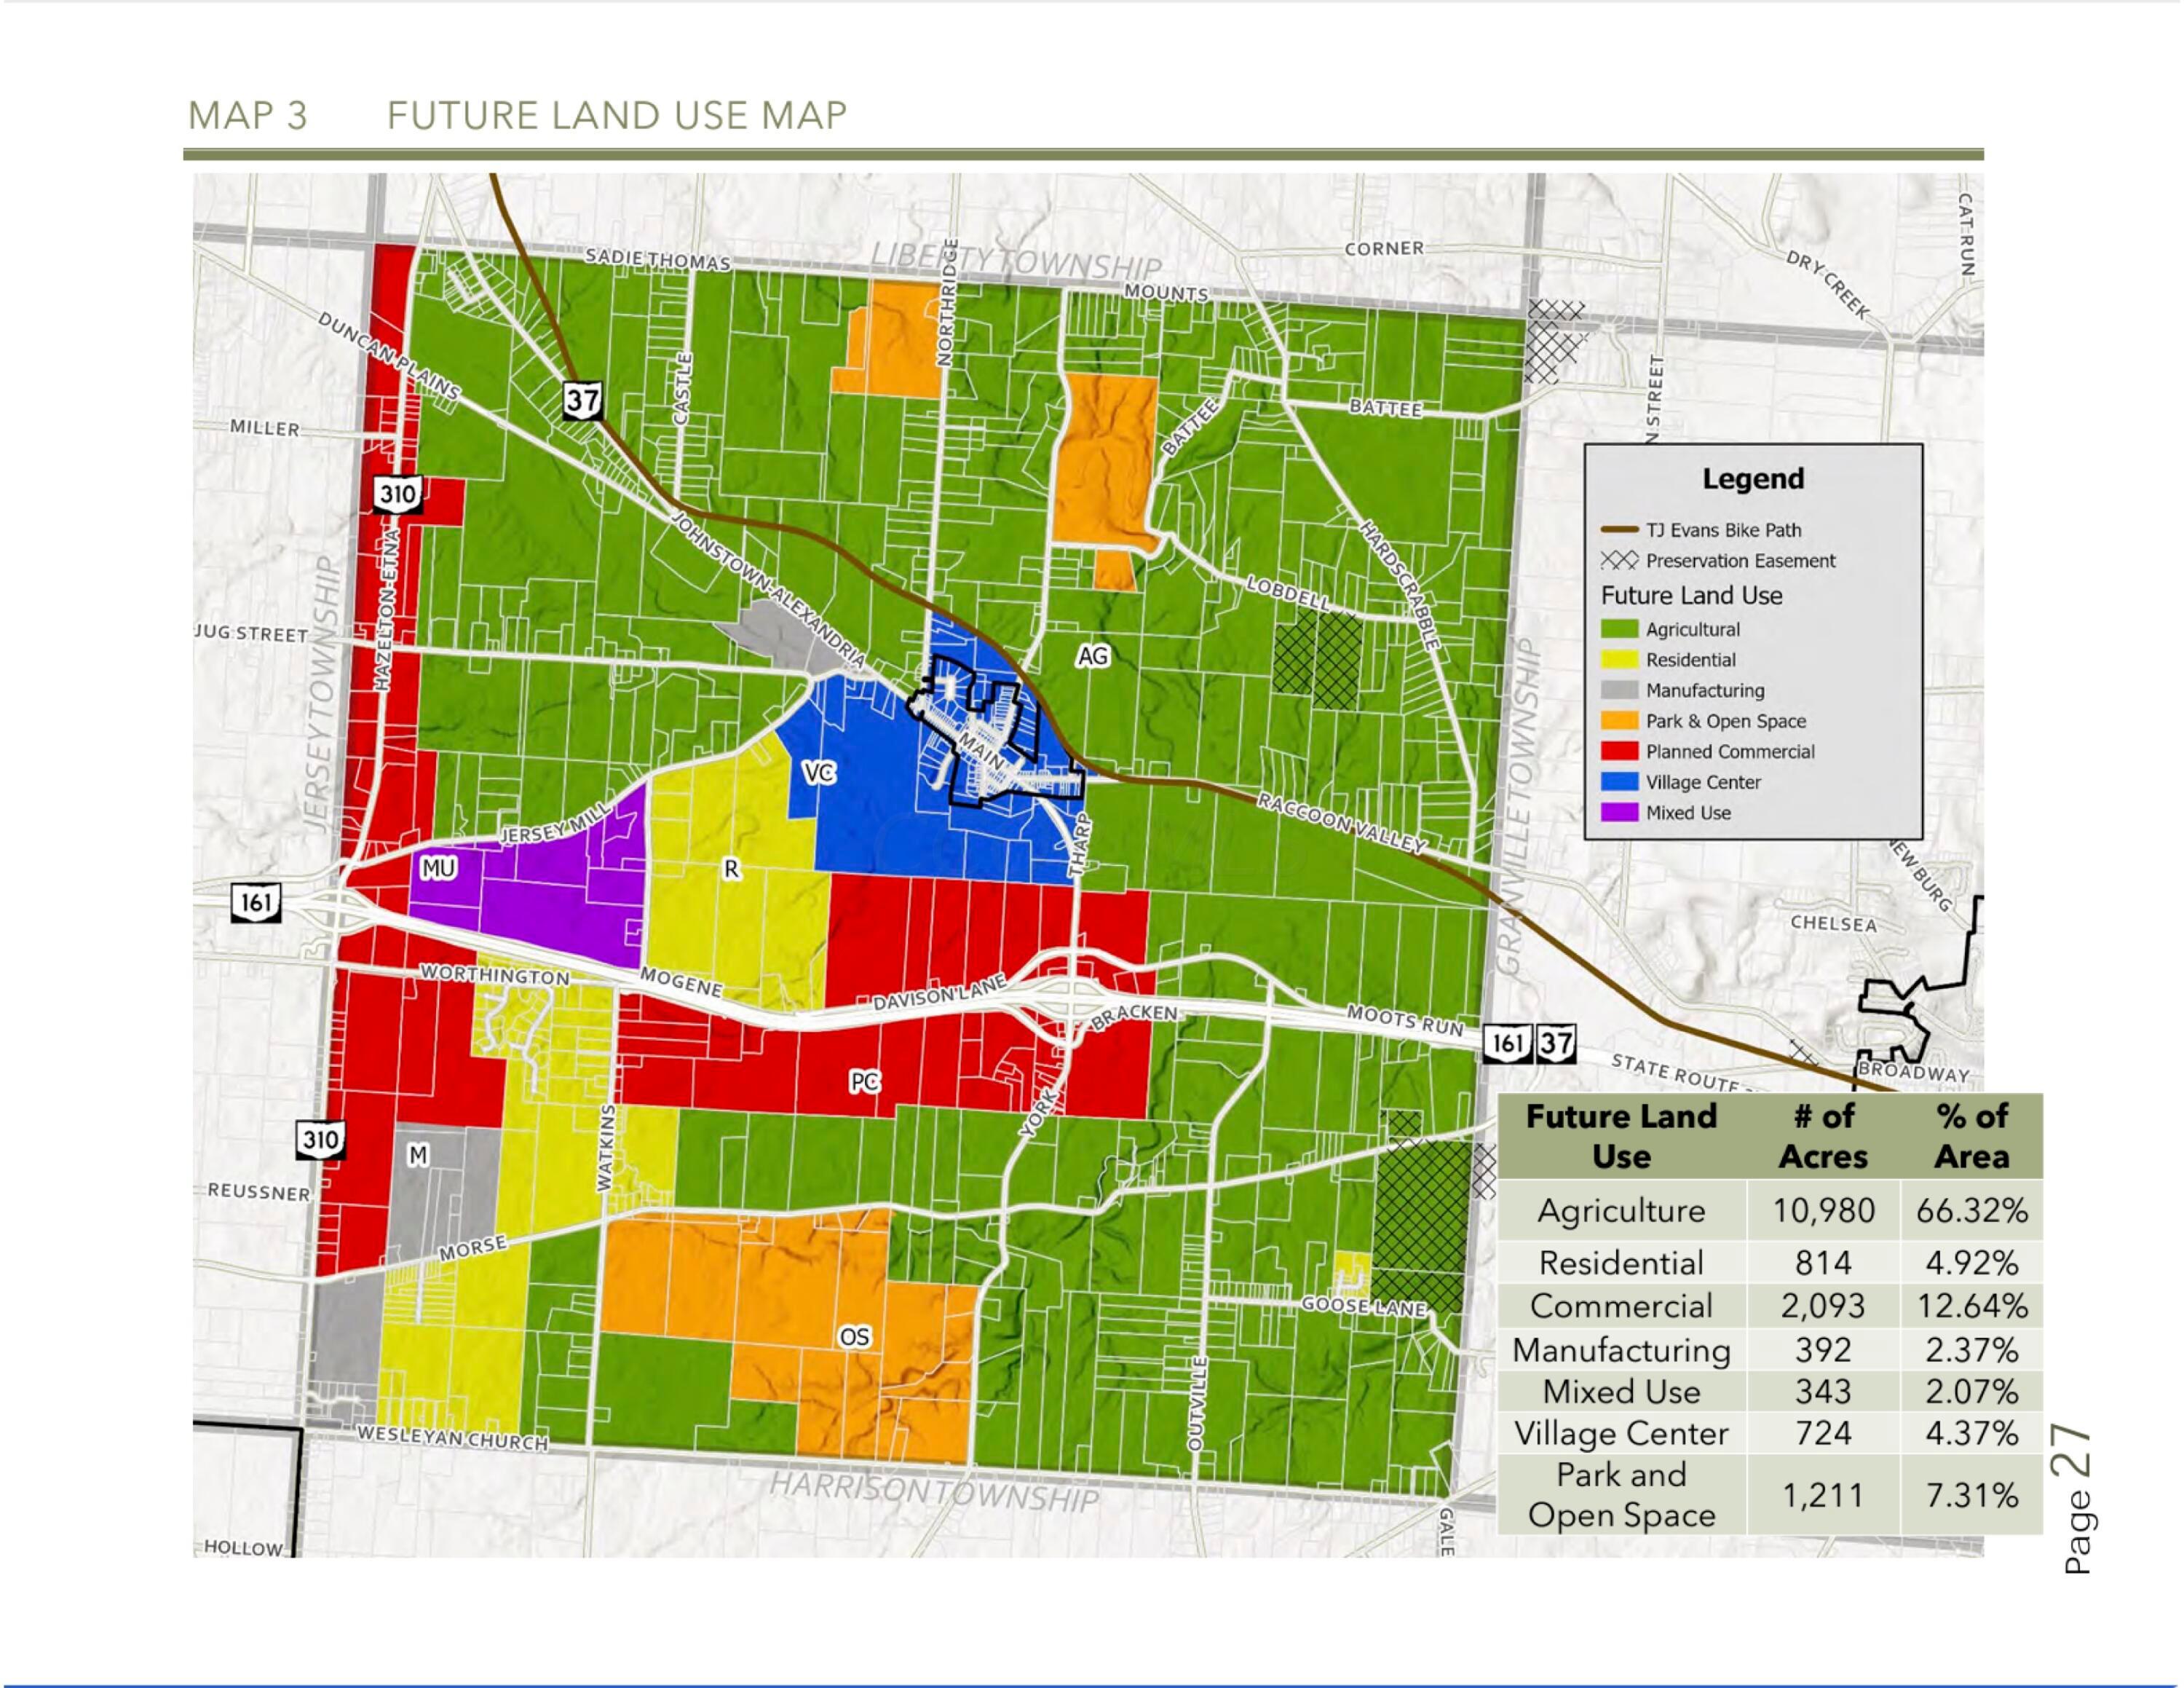Screen dimensions: 2184x1688
Task: Click the Planned Commercial legend text
Action: click(1730, 752)
